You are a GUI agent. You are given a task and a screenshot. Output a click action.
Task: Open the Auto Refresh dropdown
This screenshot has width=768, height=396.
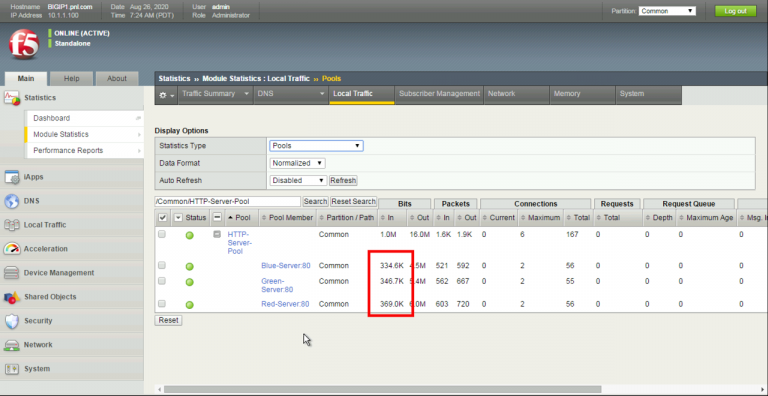coord(298,180)
